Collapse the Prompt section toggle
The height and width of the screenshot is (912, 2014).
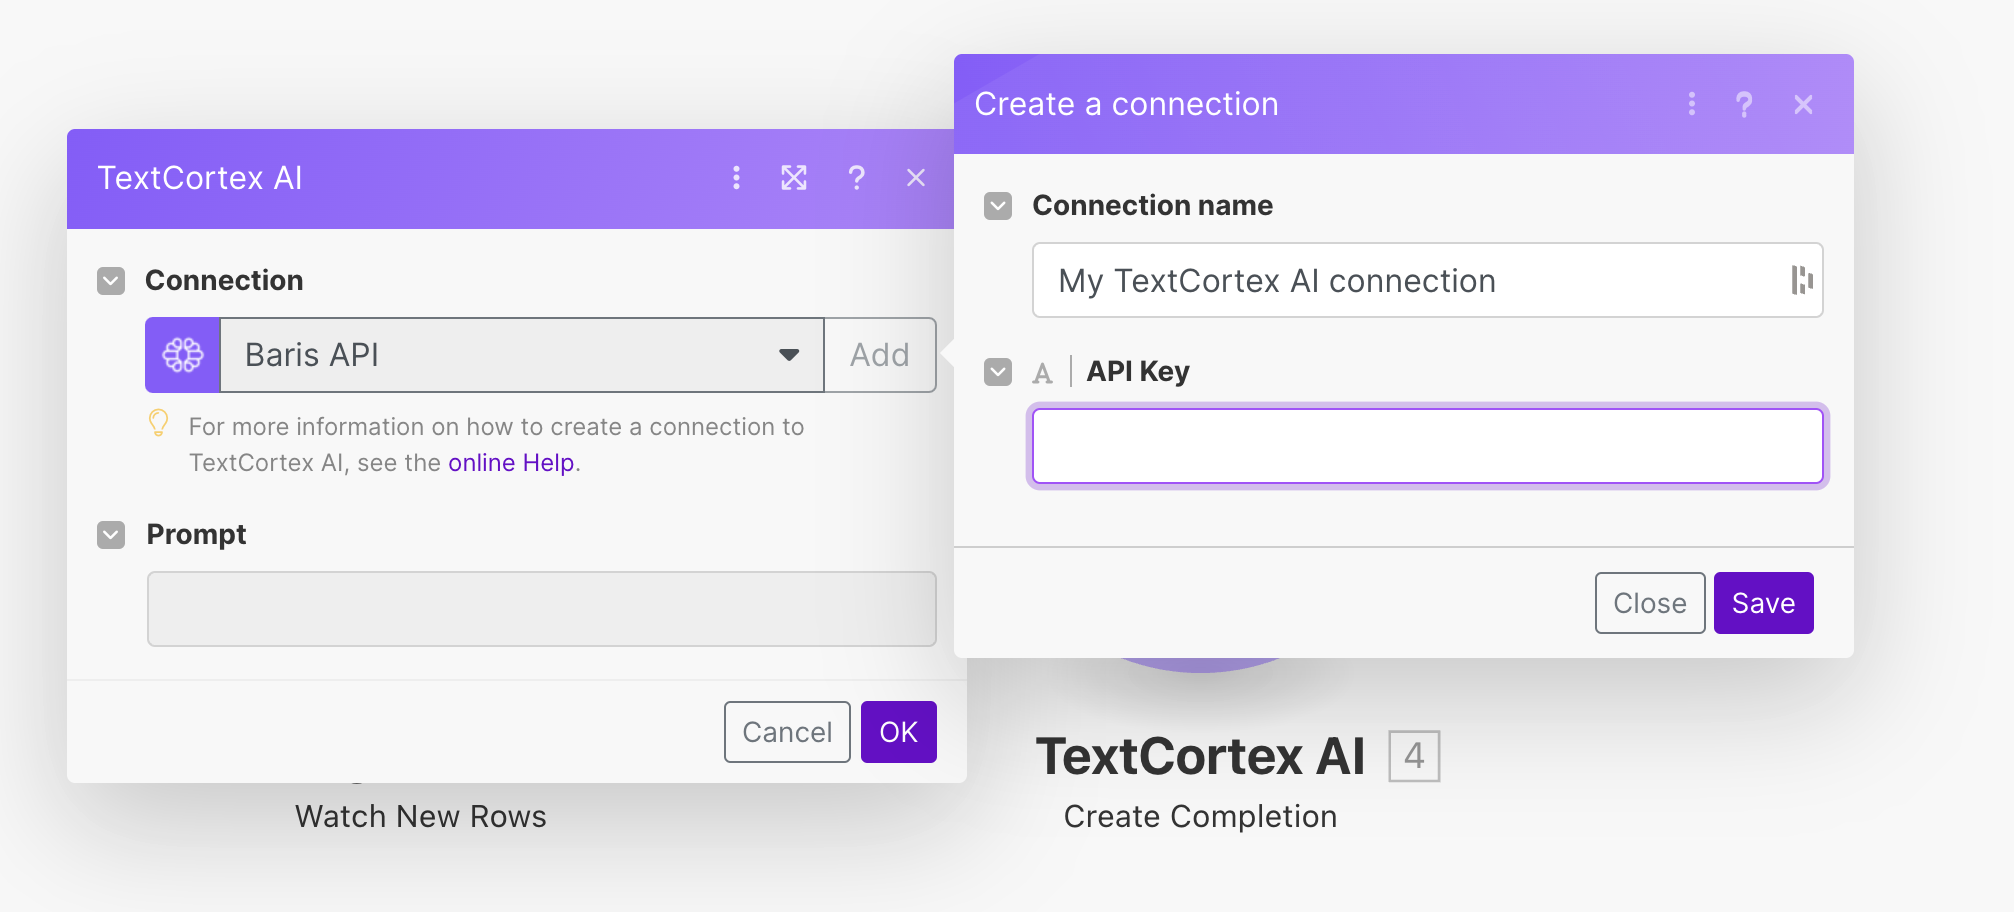point(111,535)
